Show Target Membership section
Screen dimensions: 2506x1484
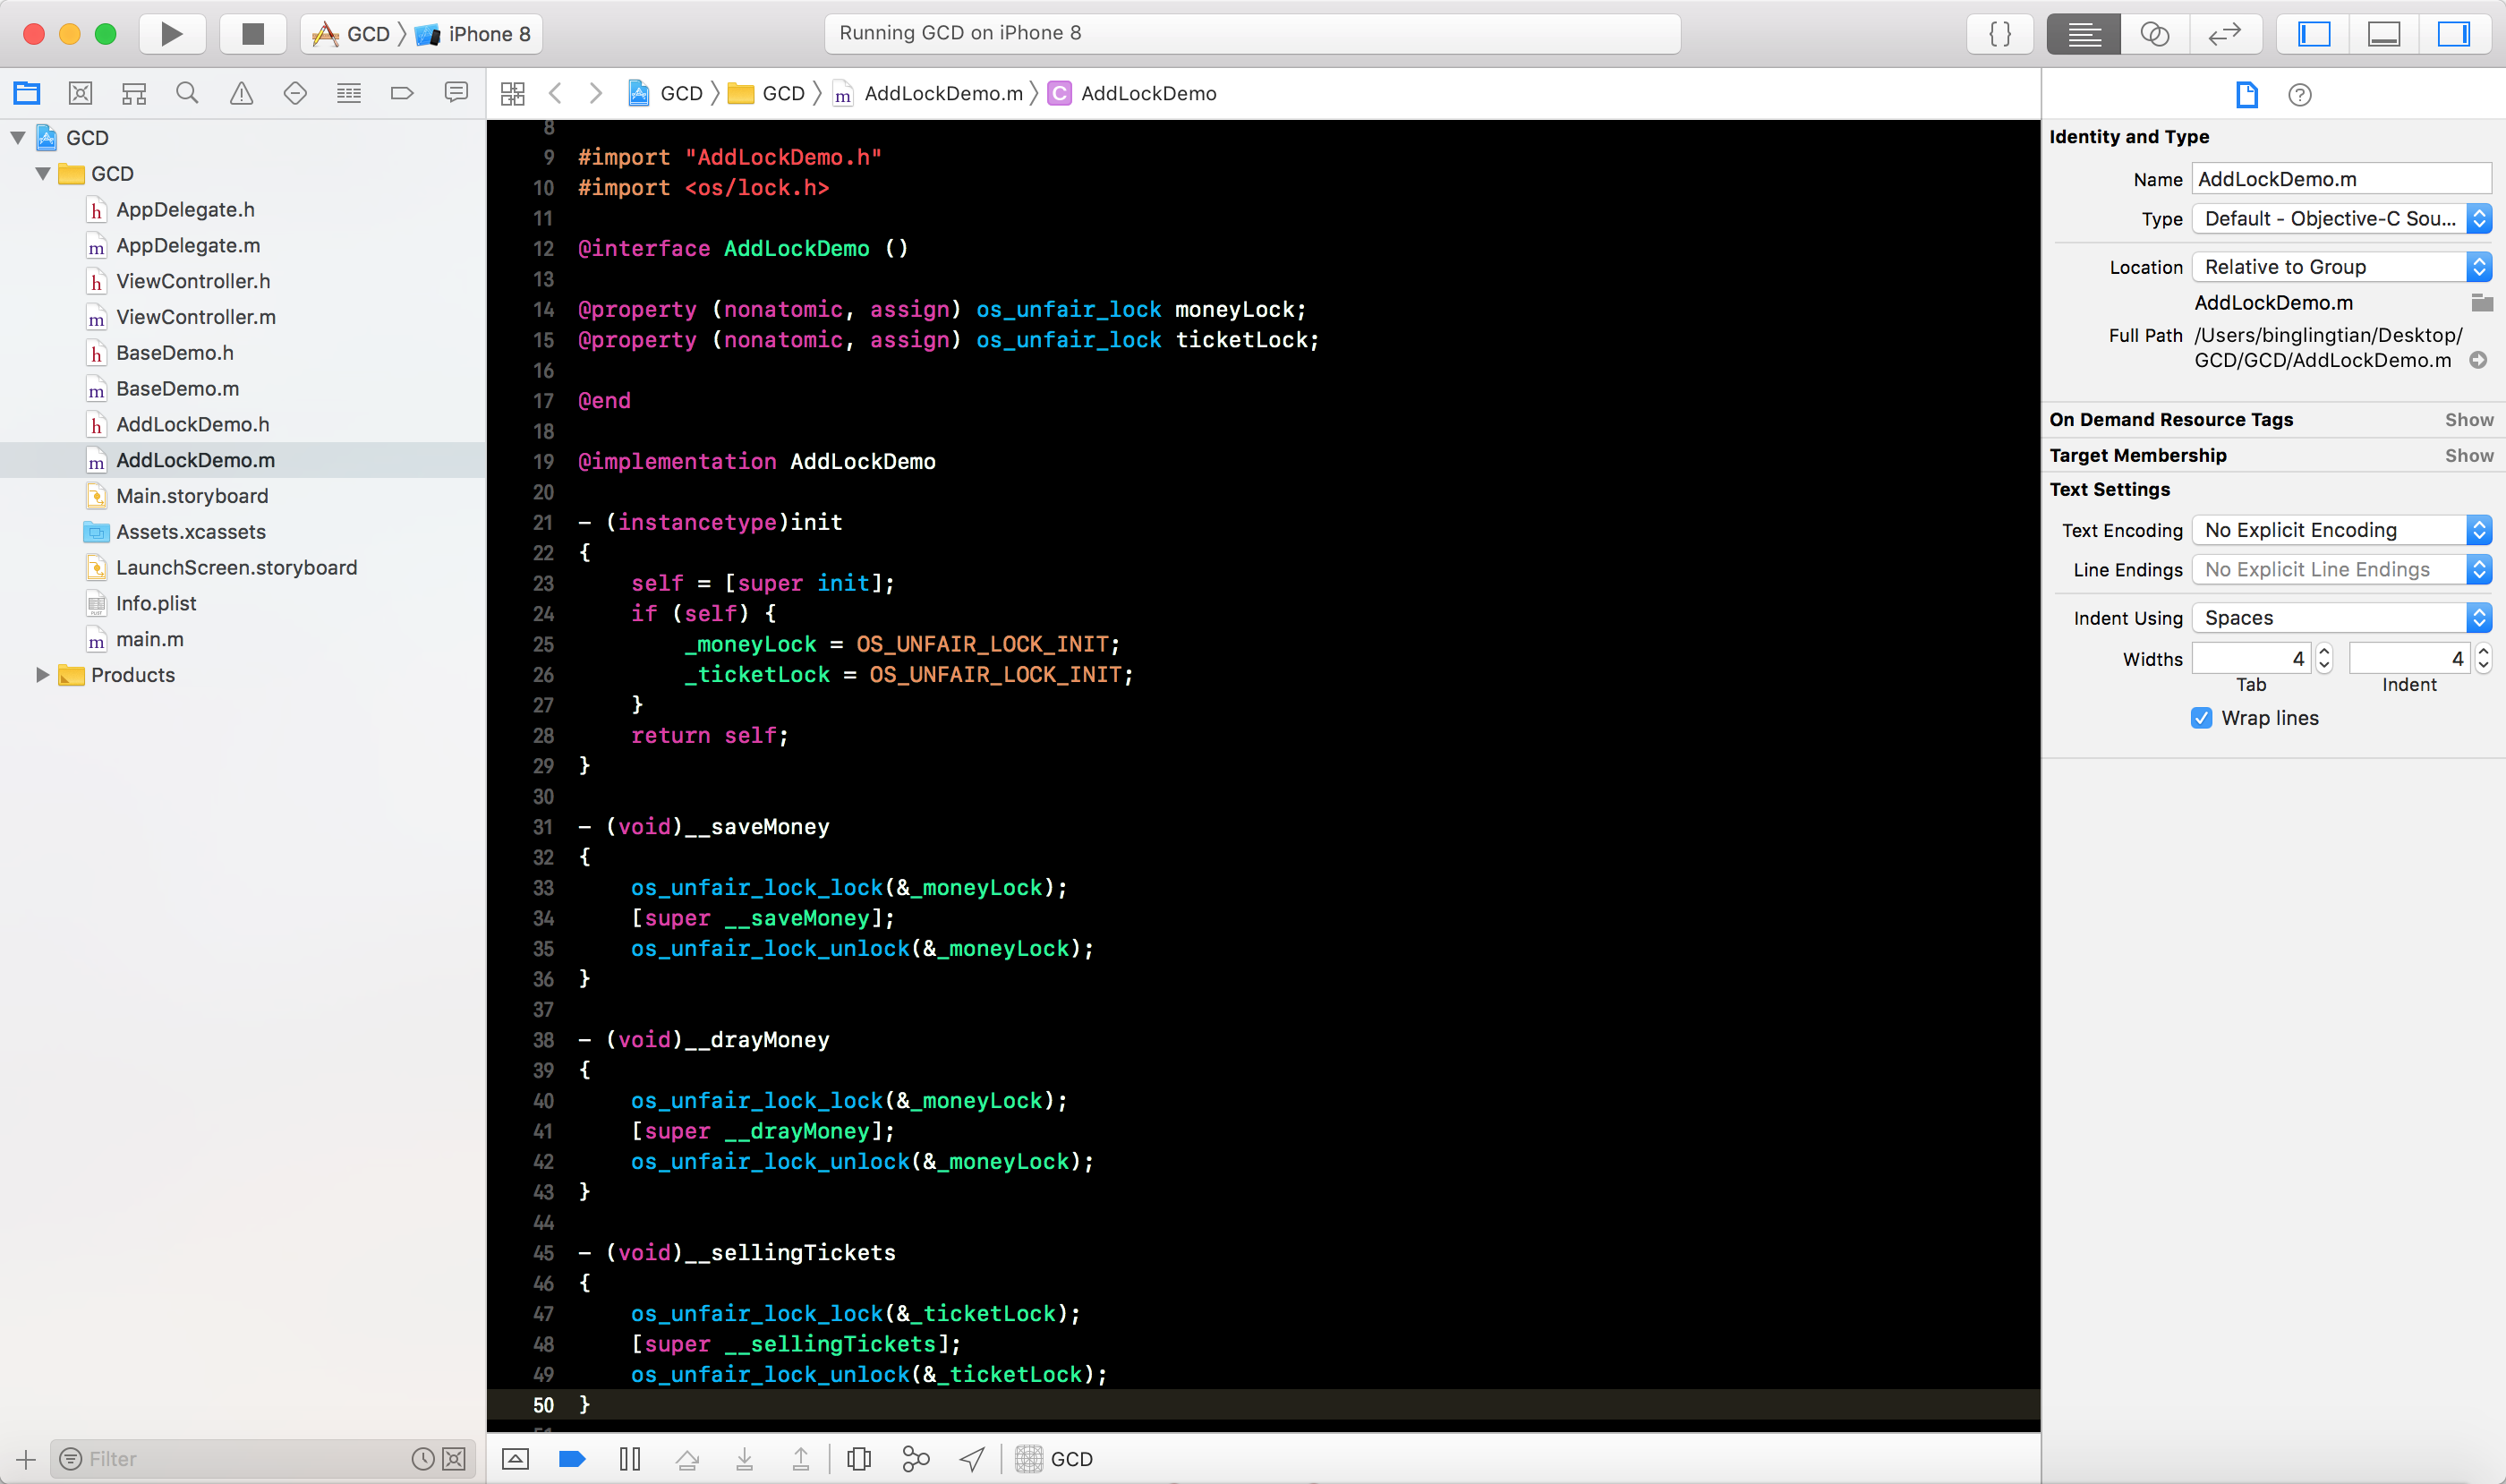pos(2468,456)
